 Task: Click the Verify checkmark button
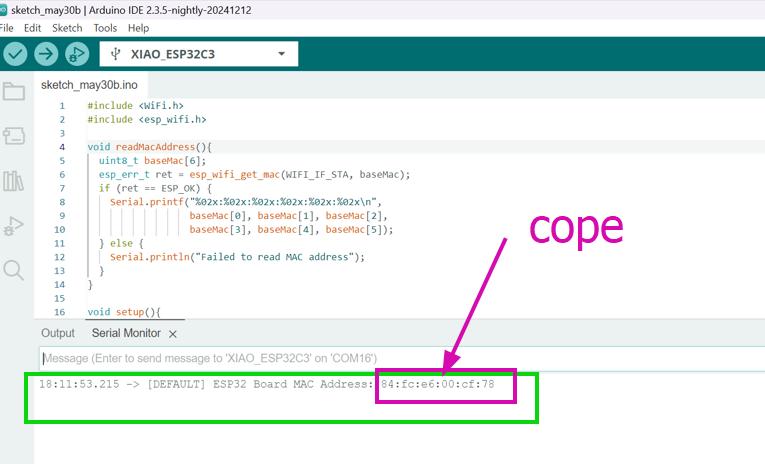15,54
